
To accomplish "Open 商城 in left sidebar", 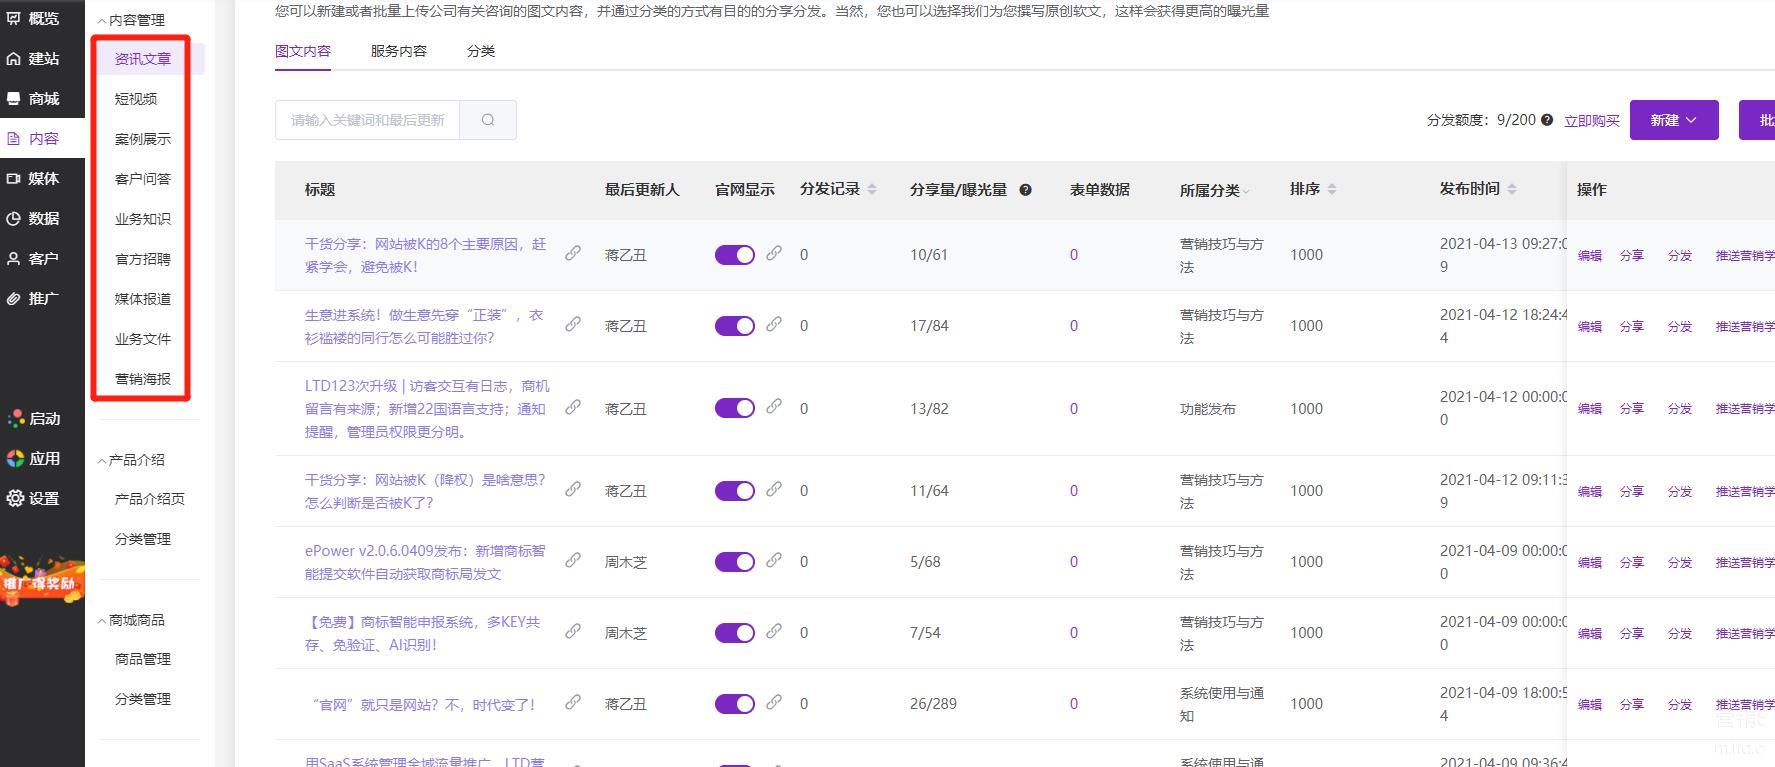I will (x=42, y=98).
